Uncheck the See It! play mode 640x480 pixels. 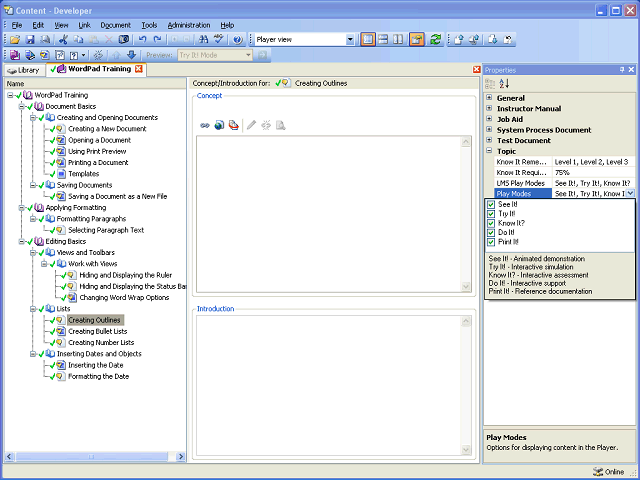click(x=491, y=204)
